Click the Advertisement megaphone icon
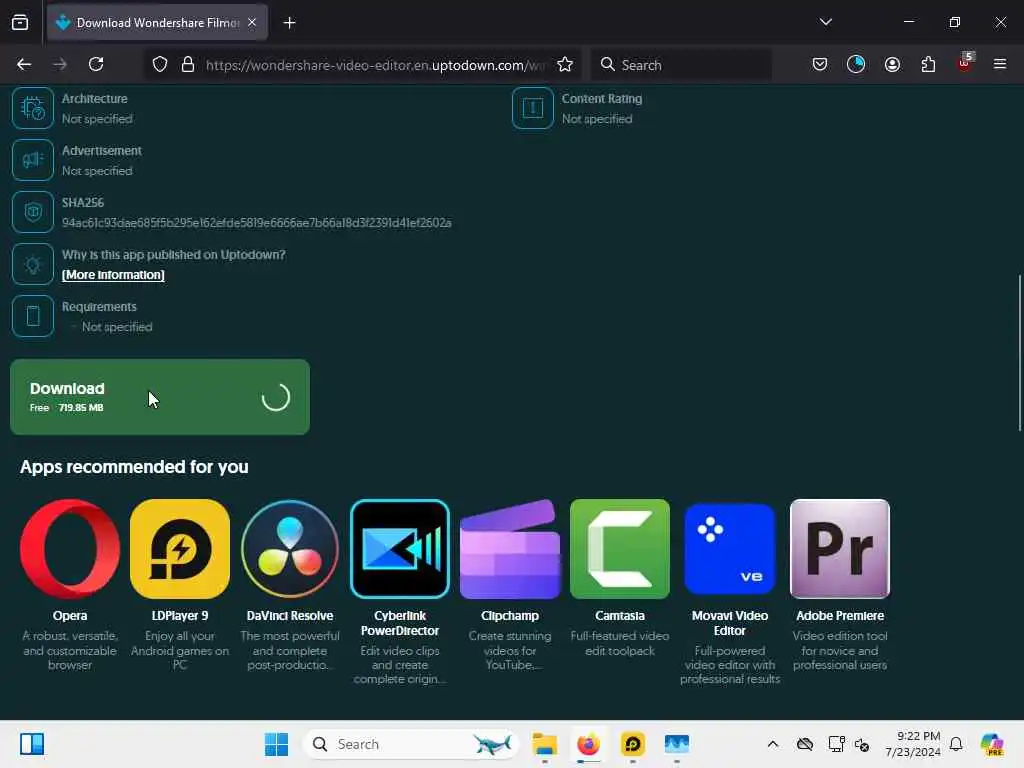Screen dimensions: 1024x768 point(33,159)
